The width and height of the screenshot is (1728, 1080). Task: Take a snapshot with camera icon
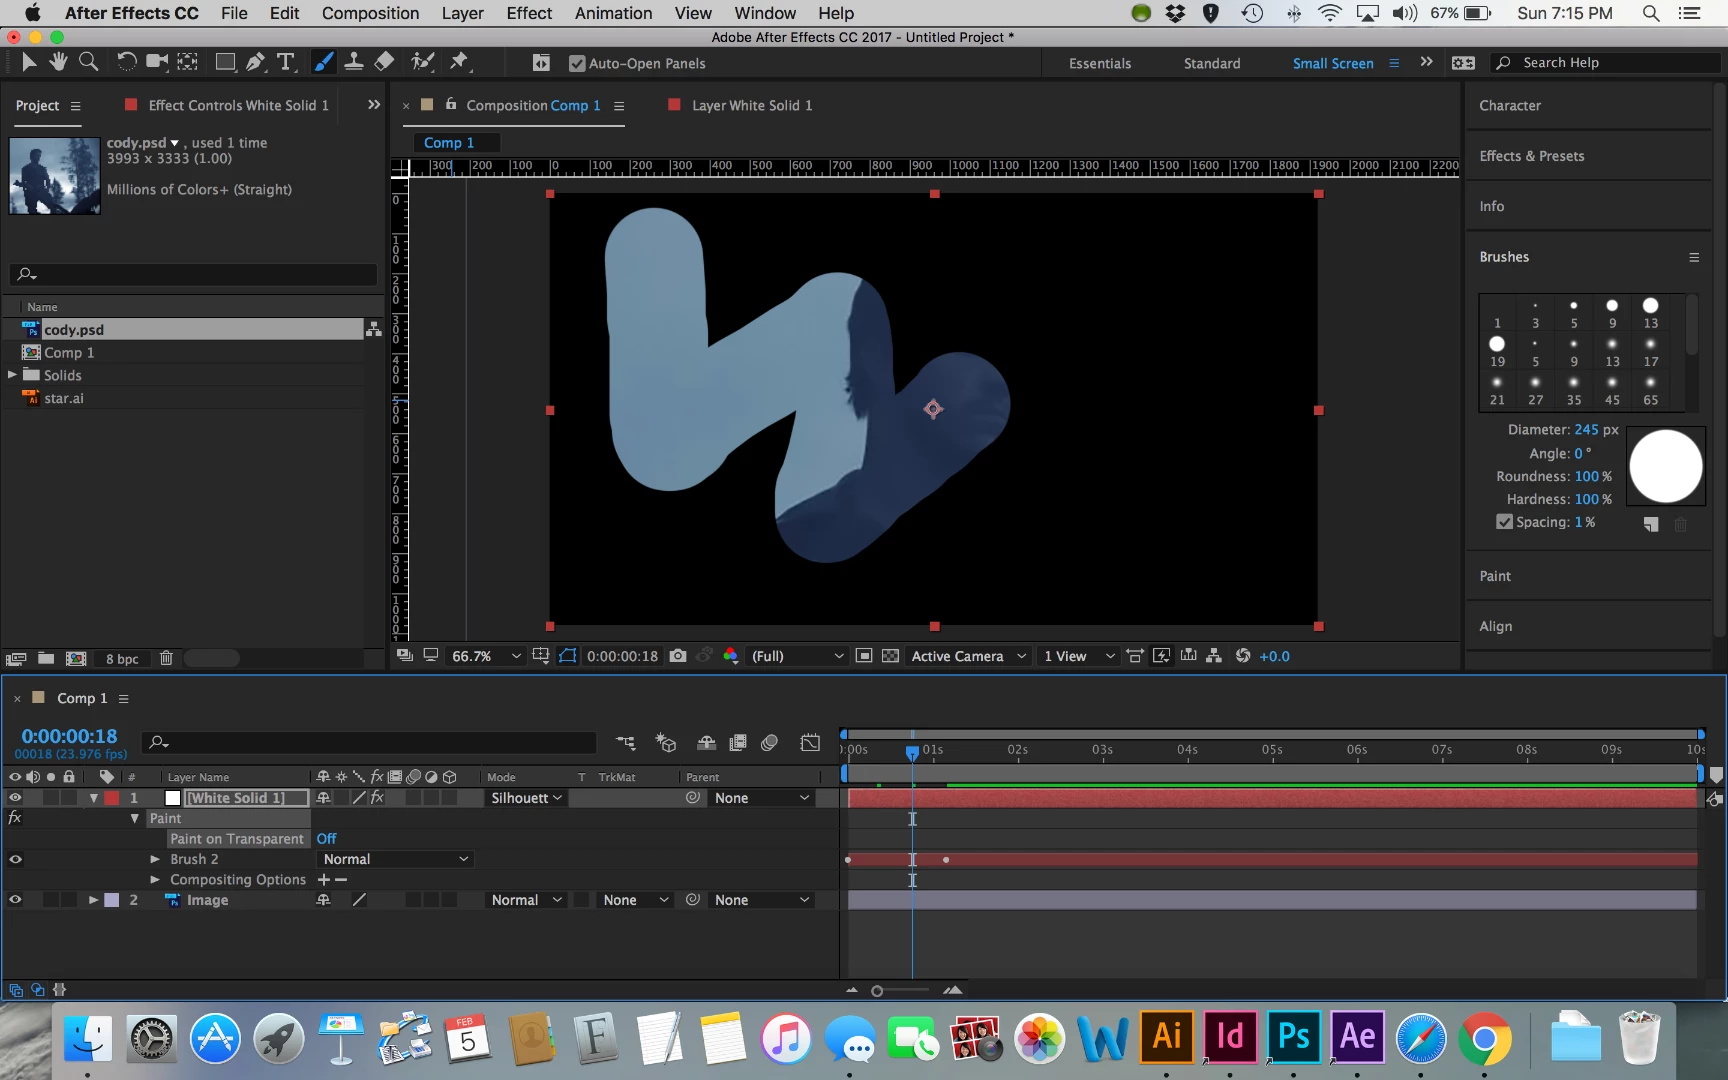678,656
